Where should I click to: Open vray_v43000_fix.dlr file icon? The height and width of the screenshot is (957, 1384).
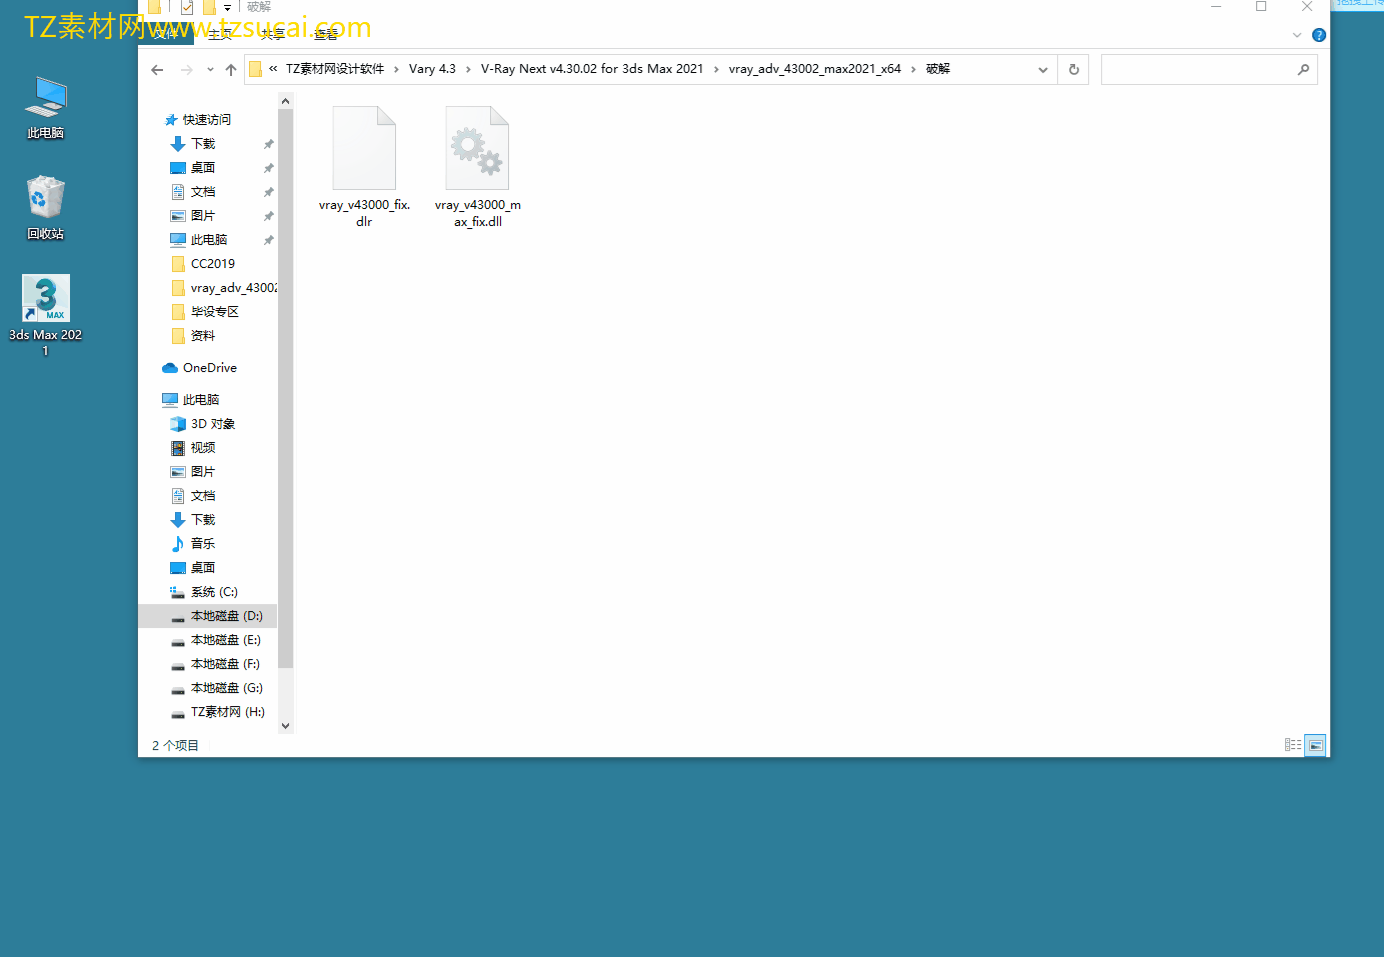(x=364, y=148)
